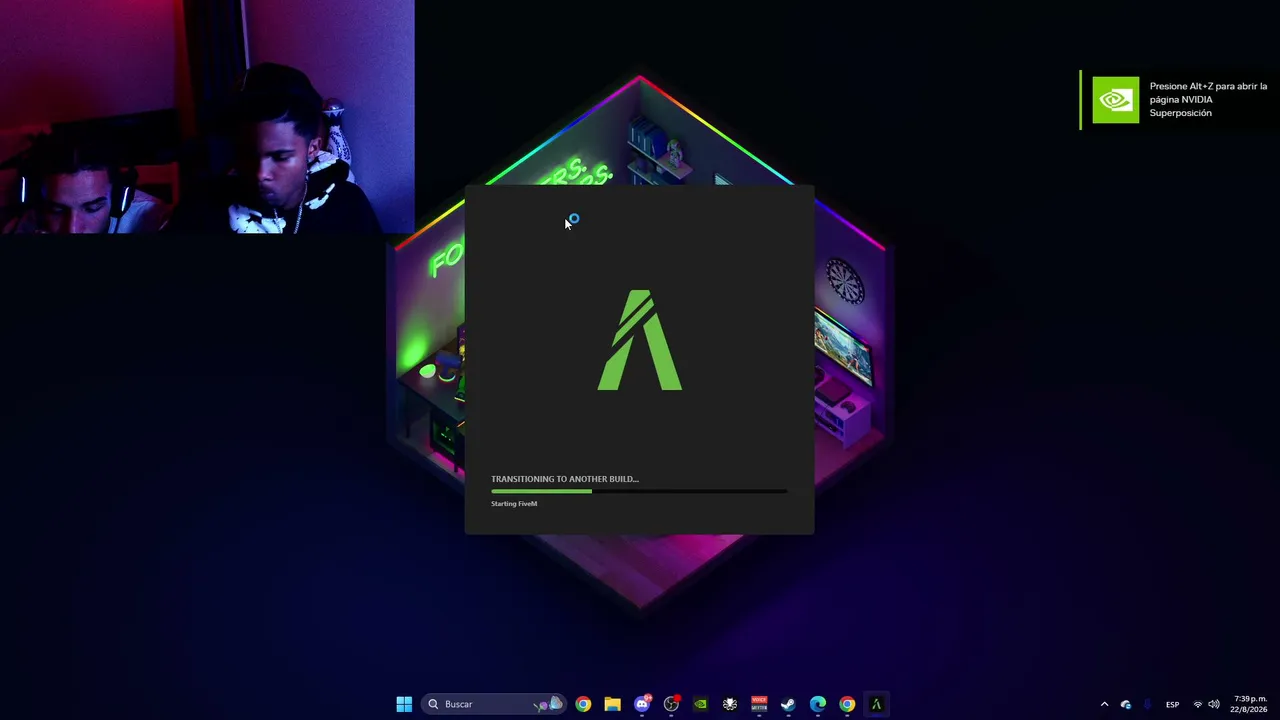Expand the hidden system tray icons chevron
The image size is (1280, 720).
1104,704
